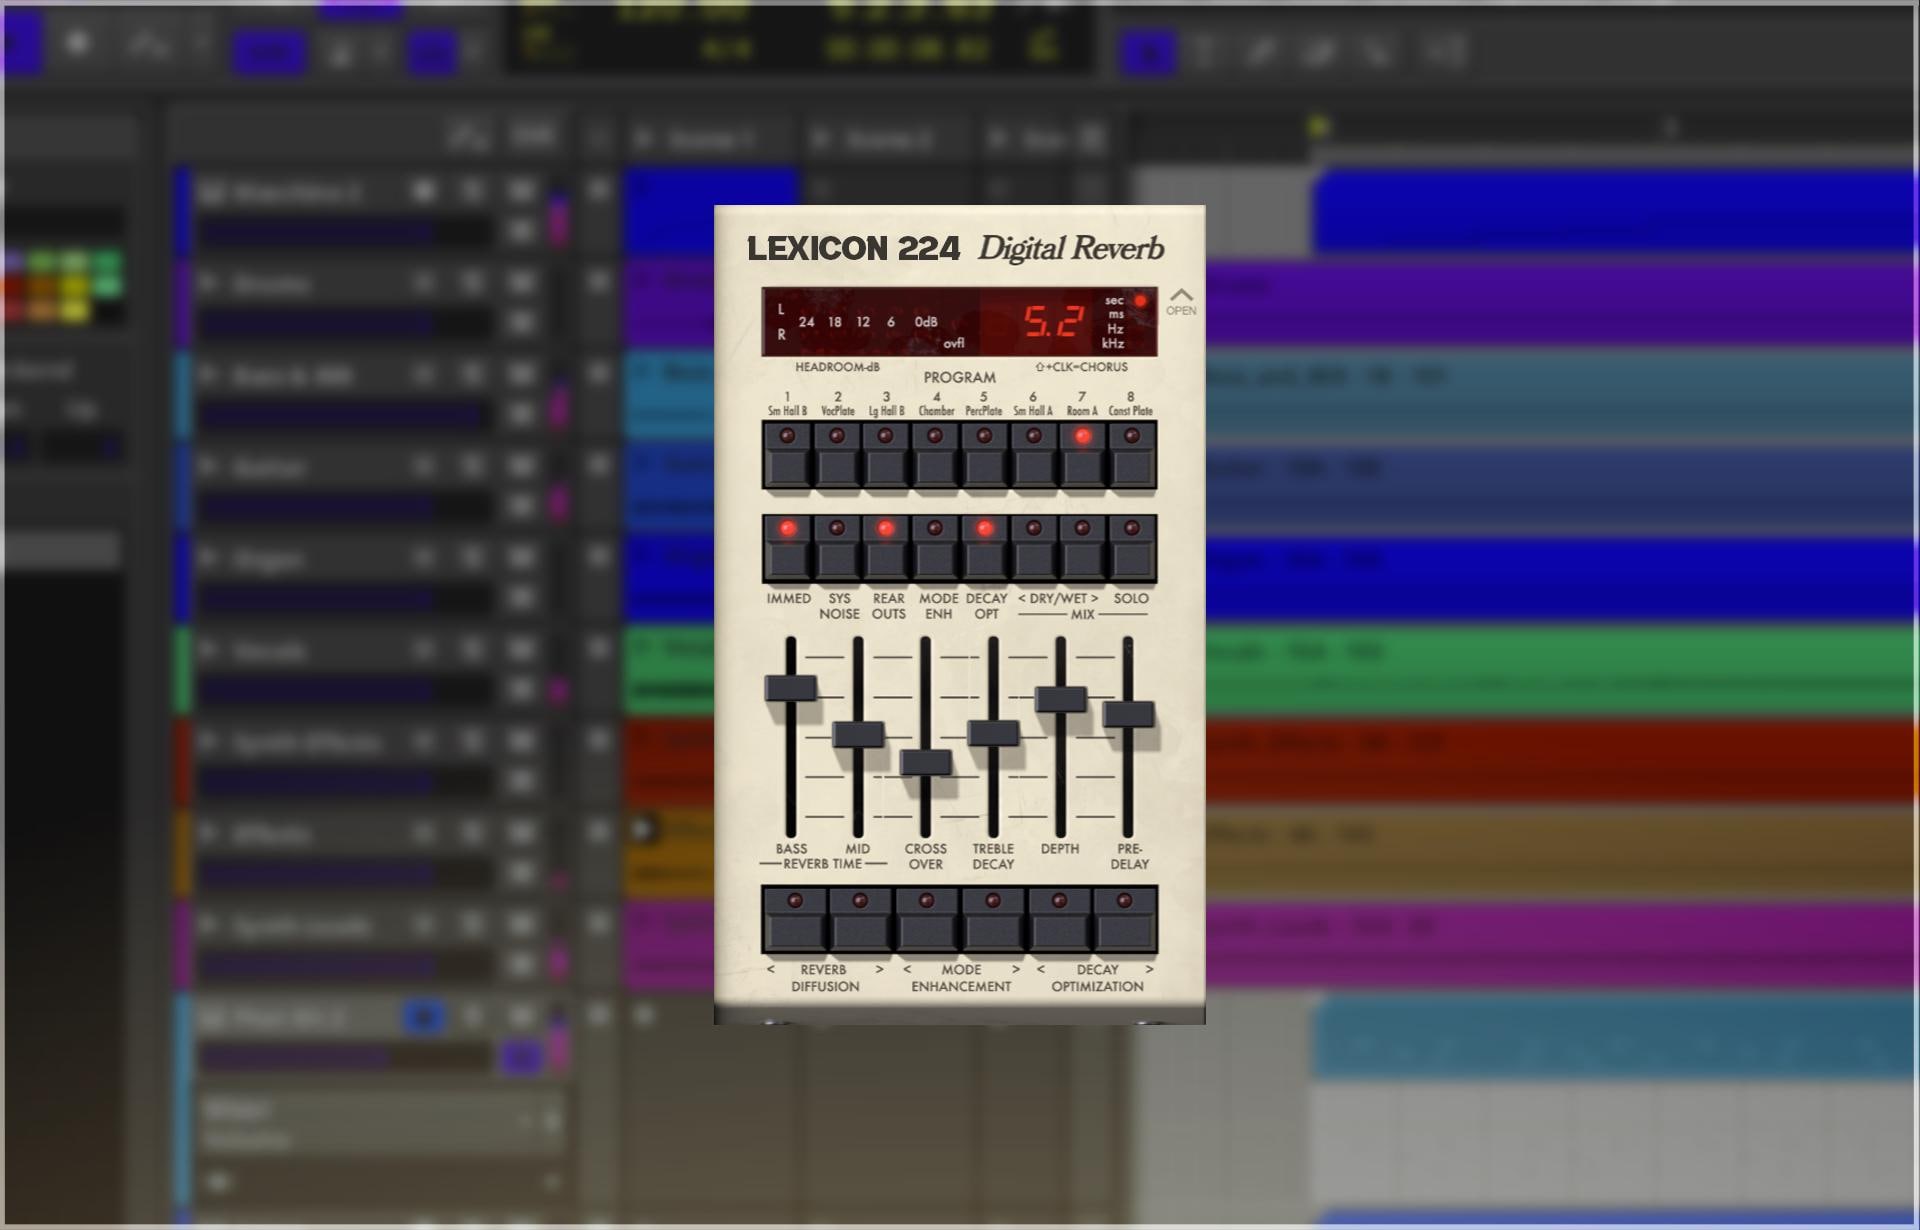Decrease dry/wet mix with left button
This screenshot has width=1920, height=1230.
click(1033, 548)
